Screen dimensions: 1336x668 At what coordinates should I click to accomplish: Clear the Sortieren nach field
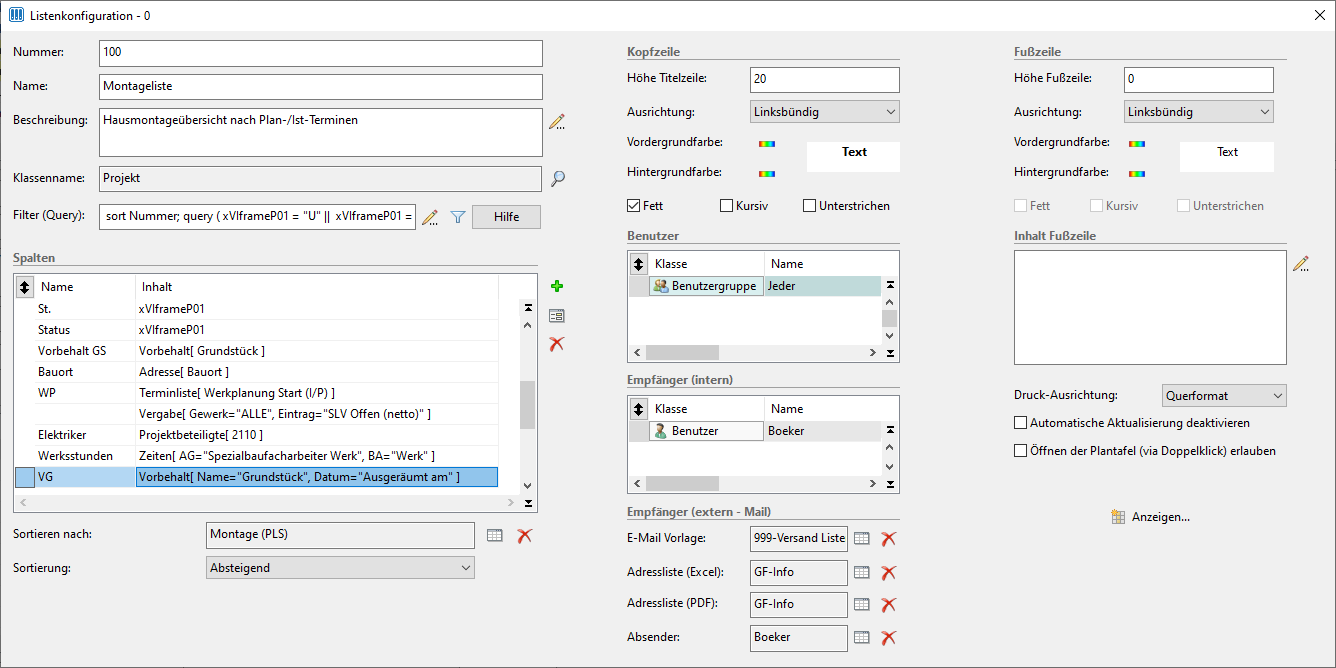524,536
